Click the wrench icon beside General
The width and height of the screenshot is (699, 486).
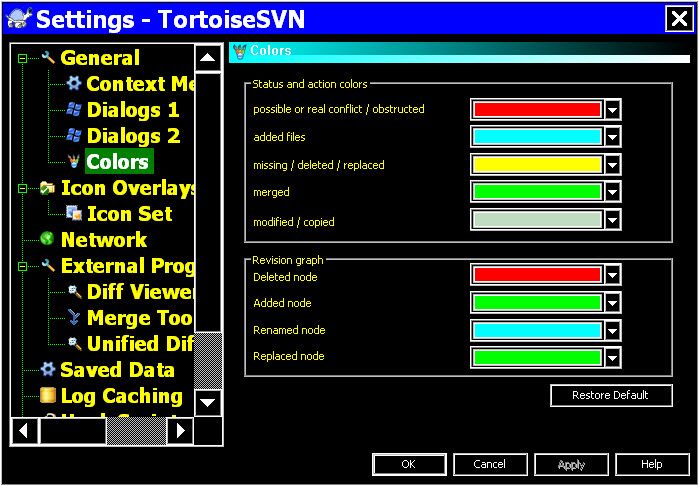(48, 58)
